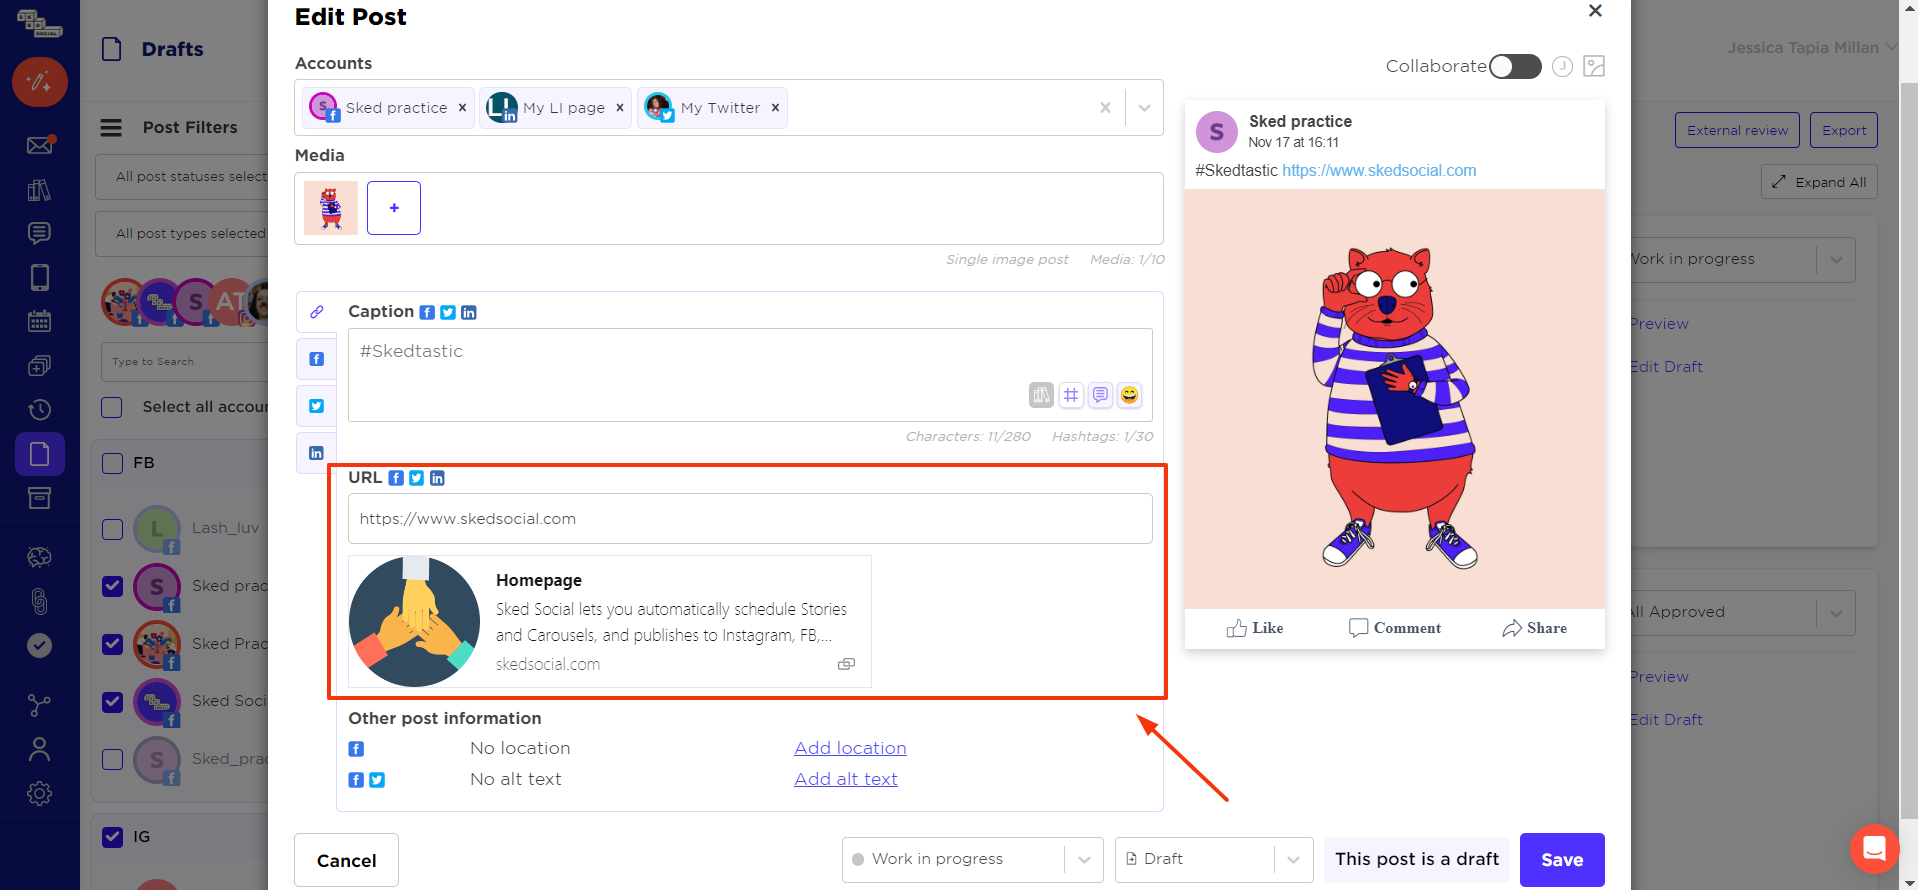Viewport: 1918px width, 890px height.
Task: Switch caption to Facebook tab icon
Action: point(317,359)
